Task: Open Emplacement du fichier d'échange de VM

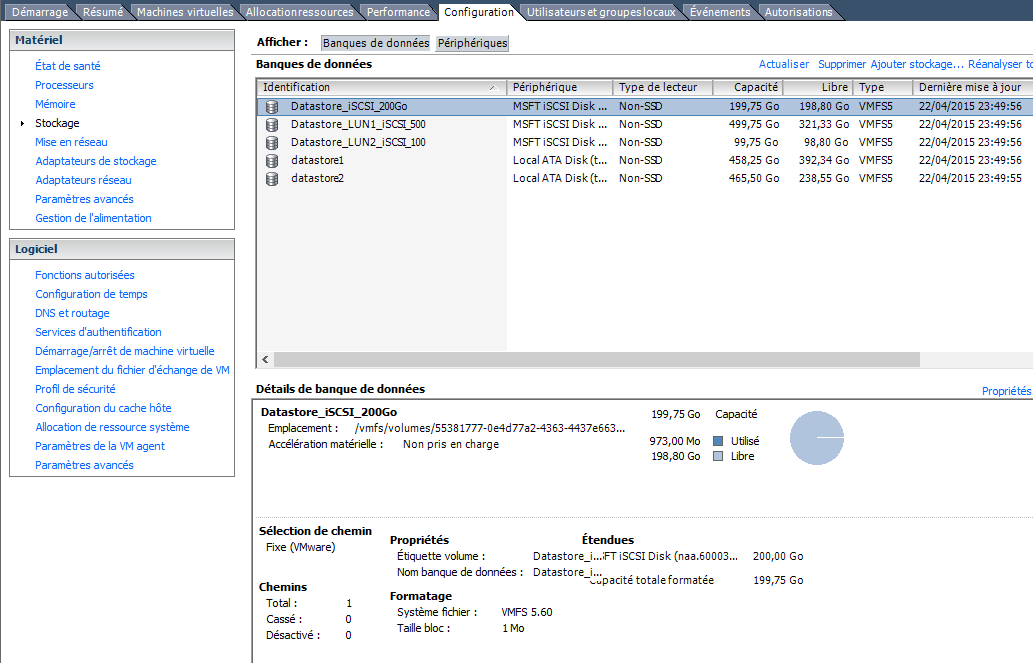Action: point(132,370)
